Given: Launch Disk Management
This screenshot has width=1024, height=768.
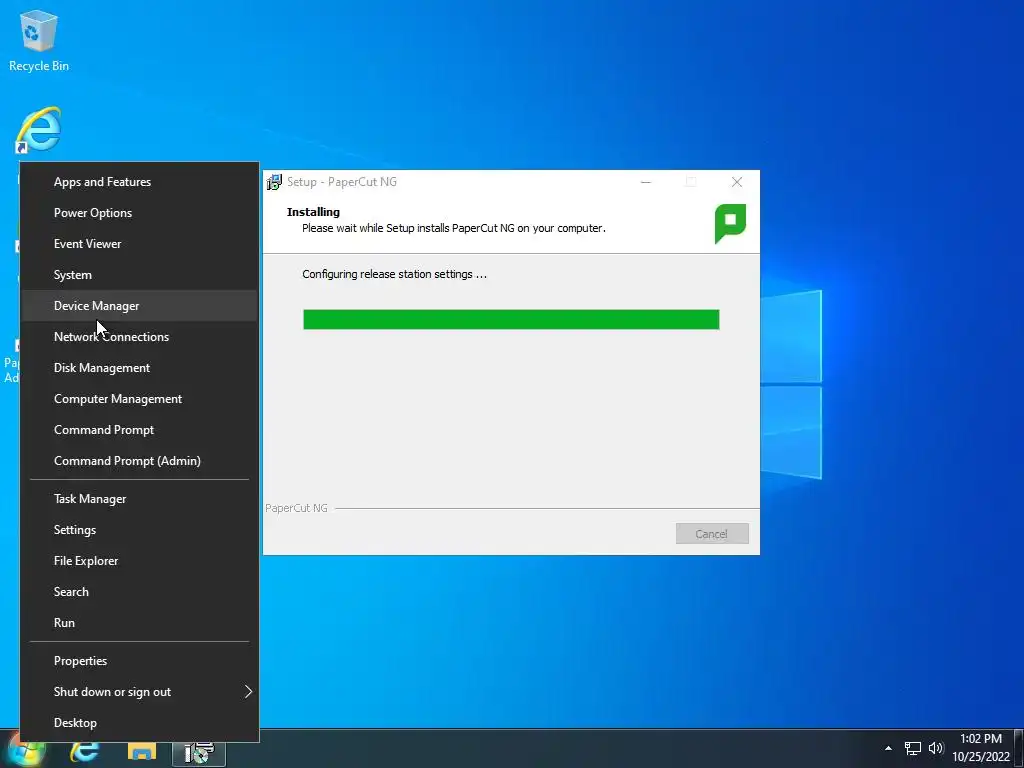Looking at the screenshot, I should tap(140, 368).
